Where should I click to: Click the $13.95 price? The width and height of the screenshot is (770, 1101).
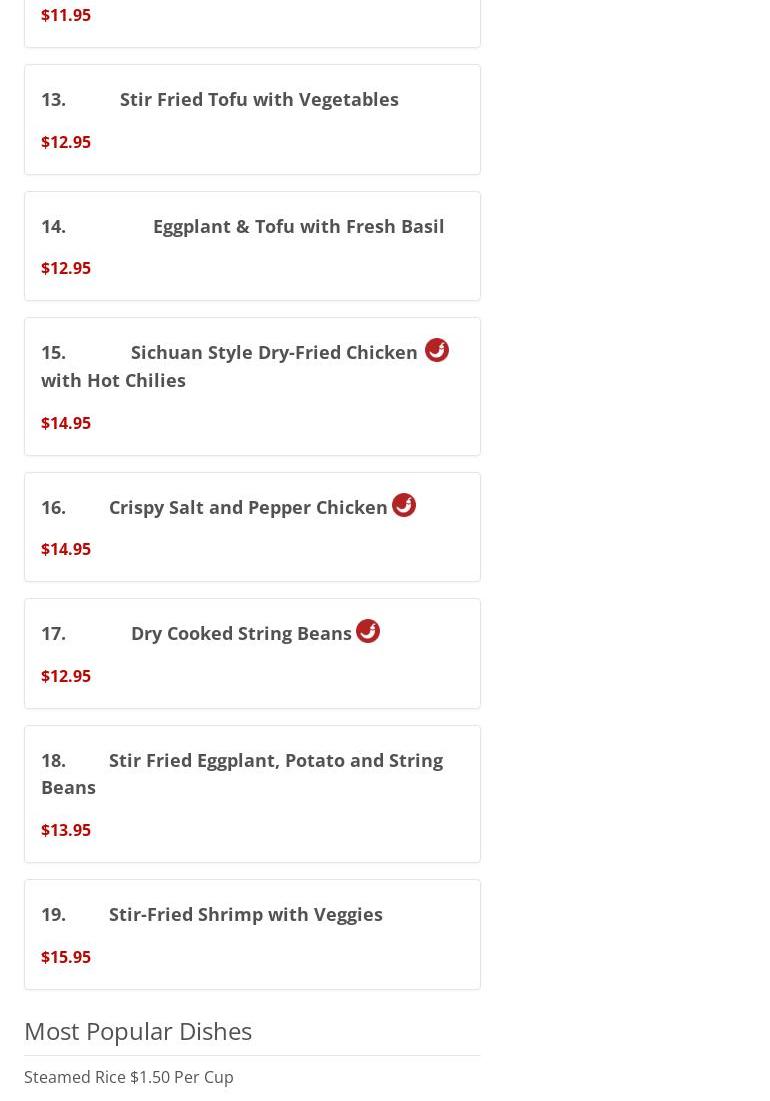(x=66, y=830)
